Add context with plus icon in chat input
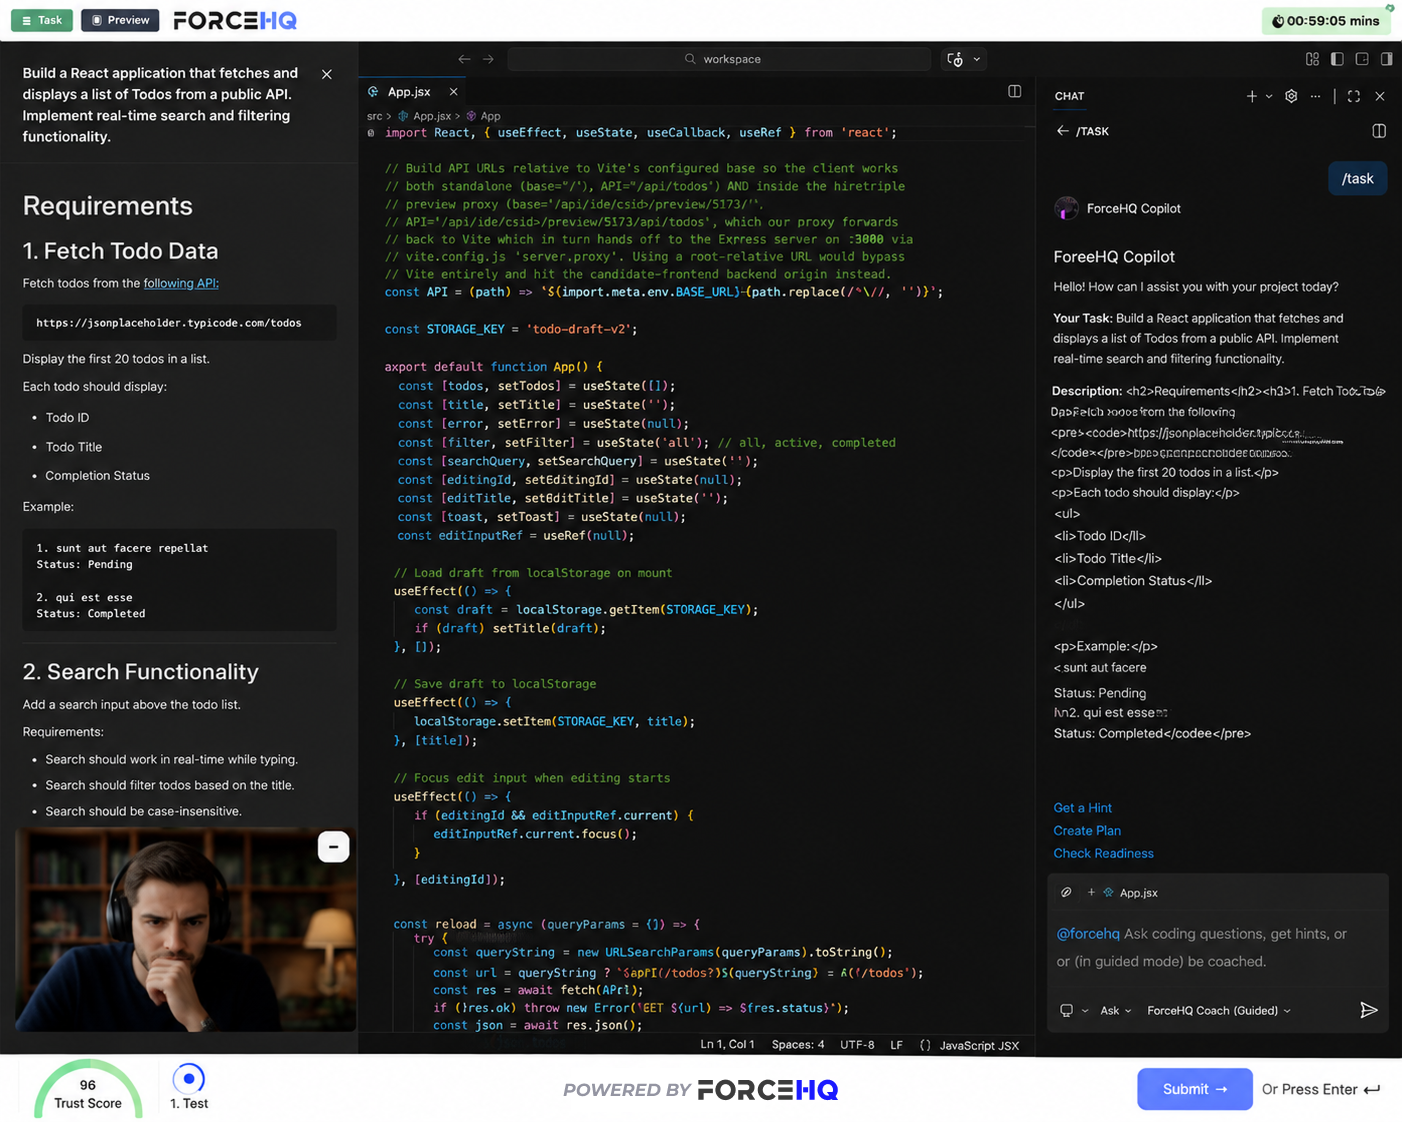Viewport: 1402px width, 1122px height. (1091, 892)
